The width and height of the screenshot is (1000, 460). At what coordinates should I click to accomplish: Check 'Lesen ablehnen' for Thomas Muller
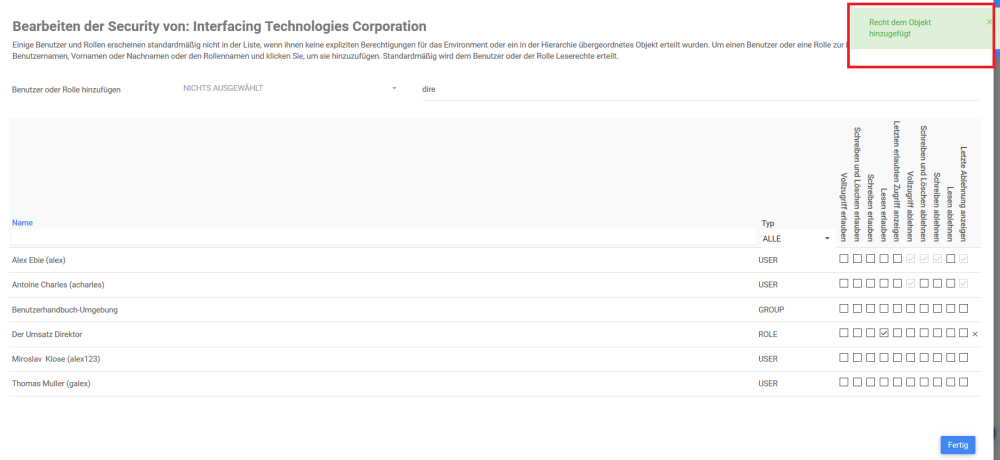tap(950, 382)
